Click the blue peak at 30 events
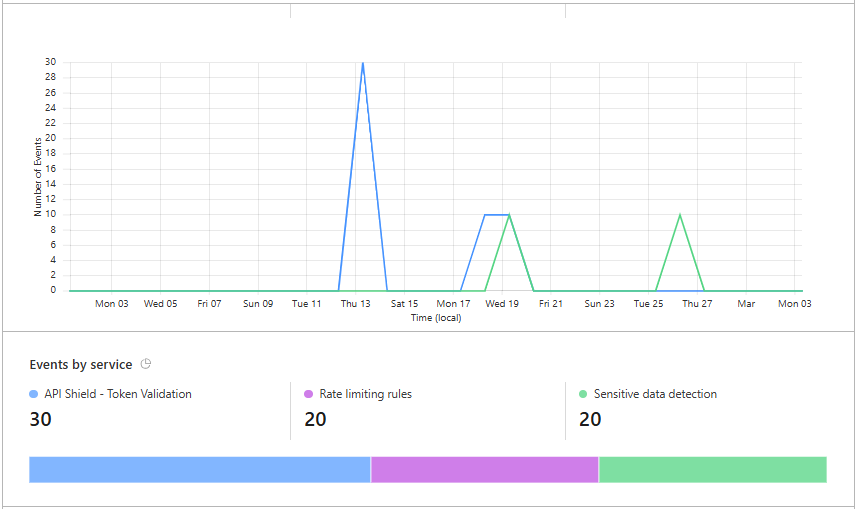The width and height of the screenshot is (859, 509). [362, 63]
